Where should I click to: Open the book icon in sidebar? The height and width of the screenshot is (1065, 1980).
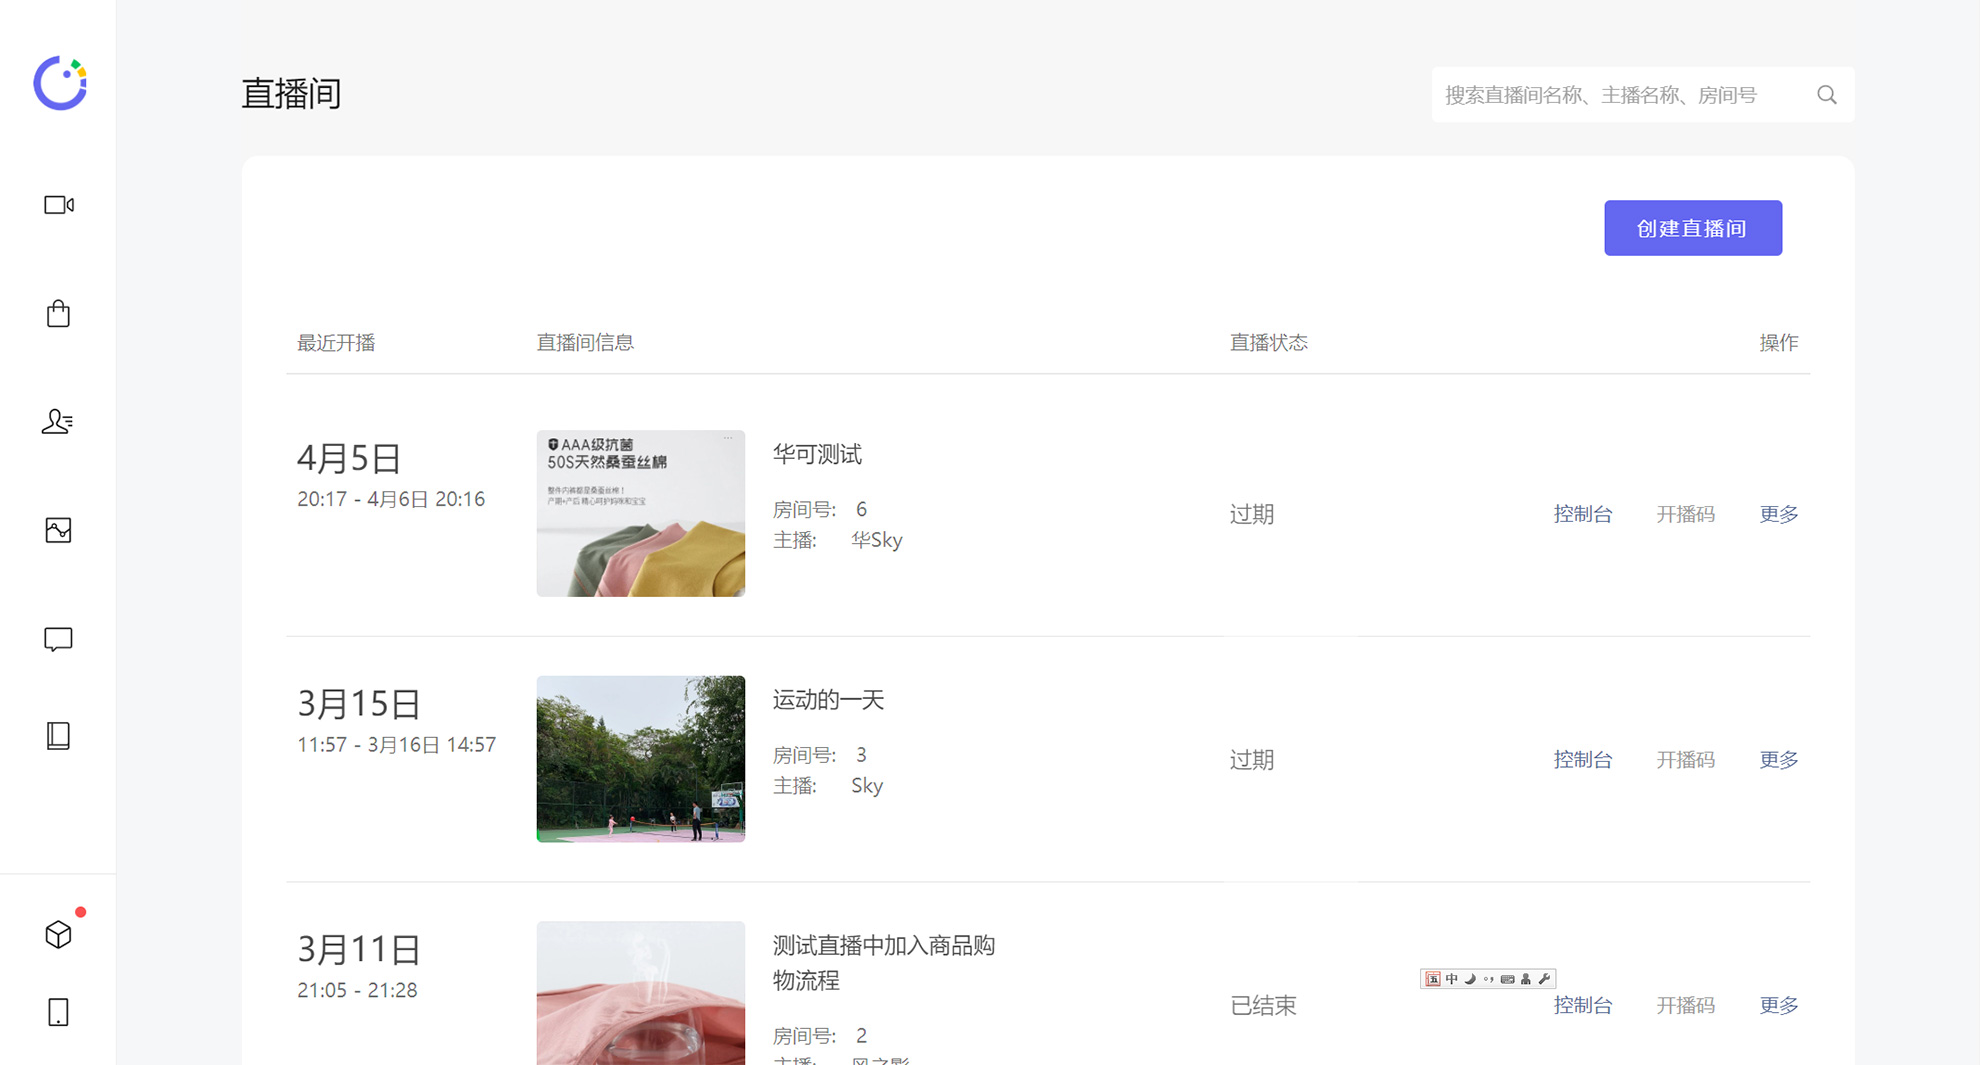pos(58,736)
